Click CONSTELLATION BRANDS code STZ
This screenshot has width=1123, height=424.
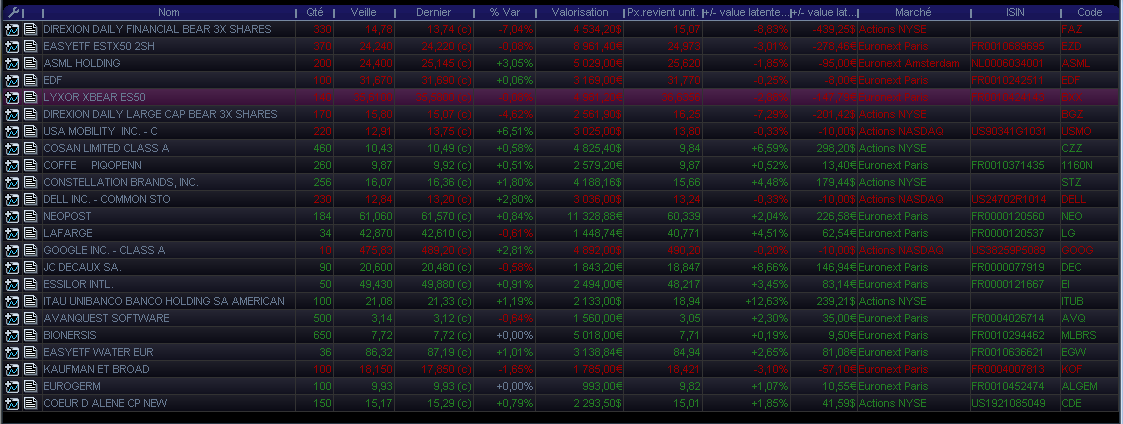(1071, 182)
